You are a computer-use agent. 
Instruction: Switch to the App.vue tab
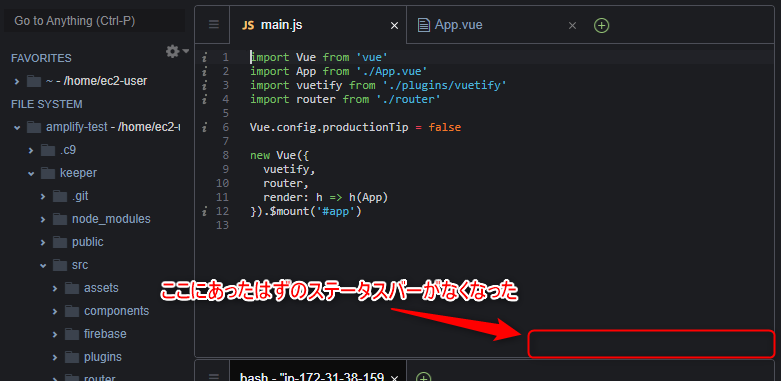point(496,25)
